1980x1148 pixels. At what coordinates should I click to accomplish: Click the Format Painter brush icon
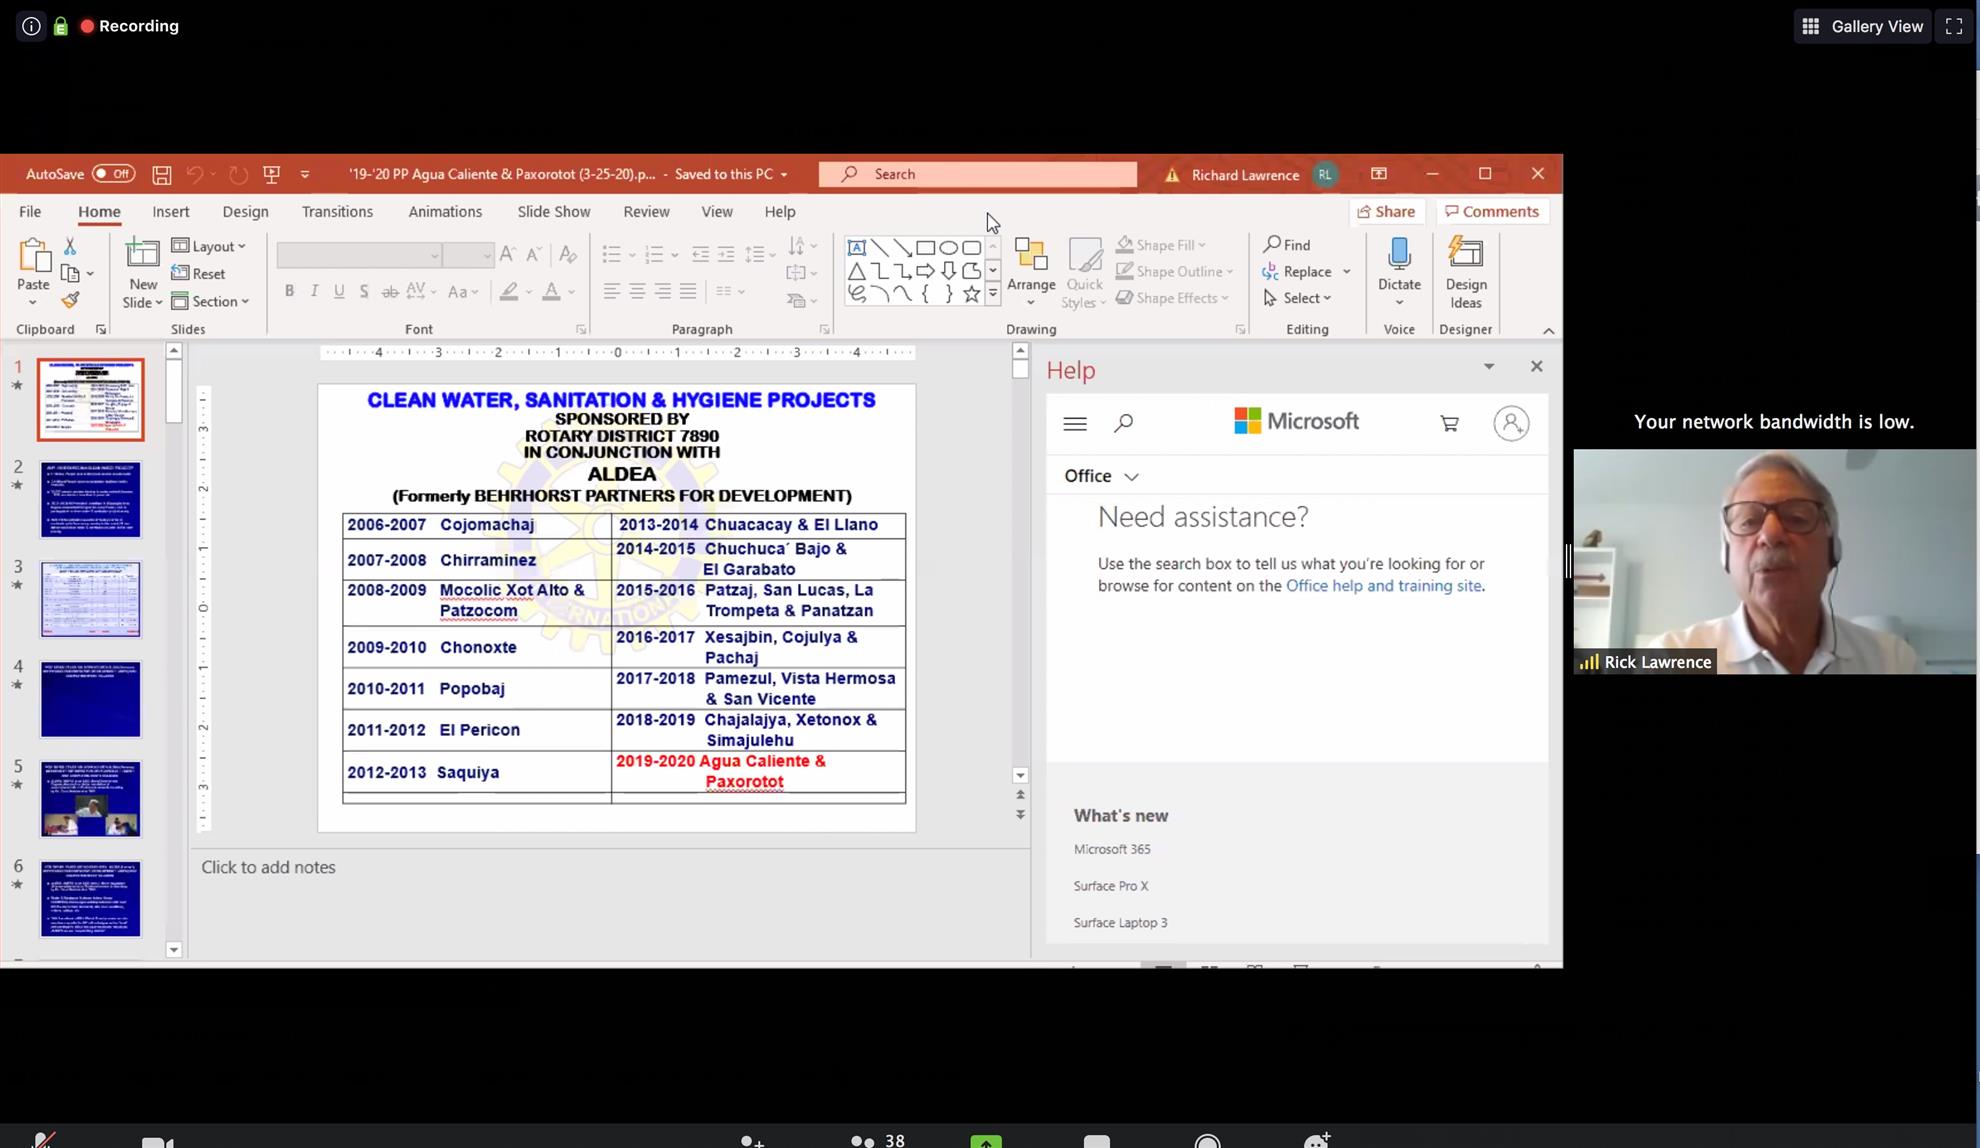pyautogui.click(x=70, y=300)
